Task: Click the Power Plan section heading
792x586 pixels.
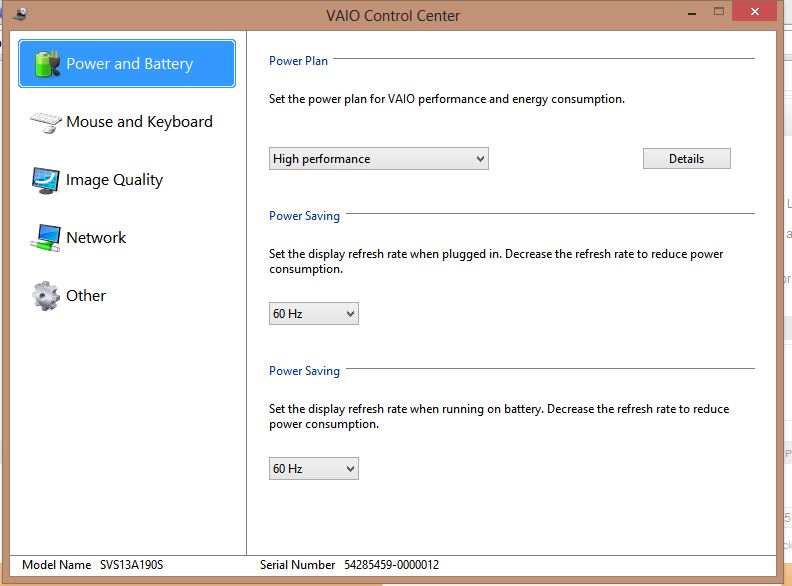Action: click(x=299, y=61)
